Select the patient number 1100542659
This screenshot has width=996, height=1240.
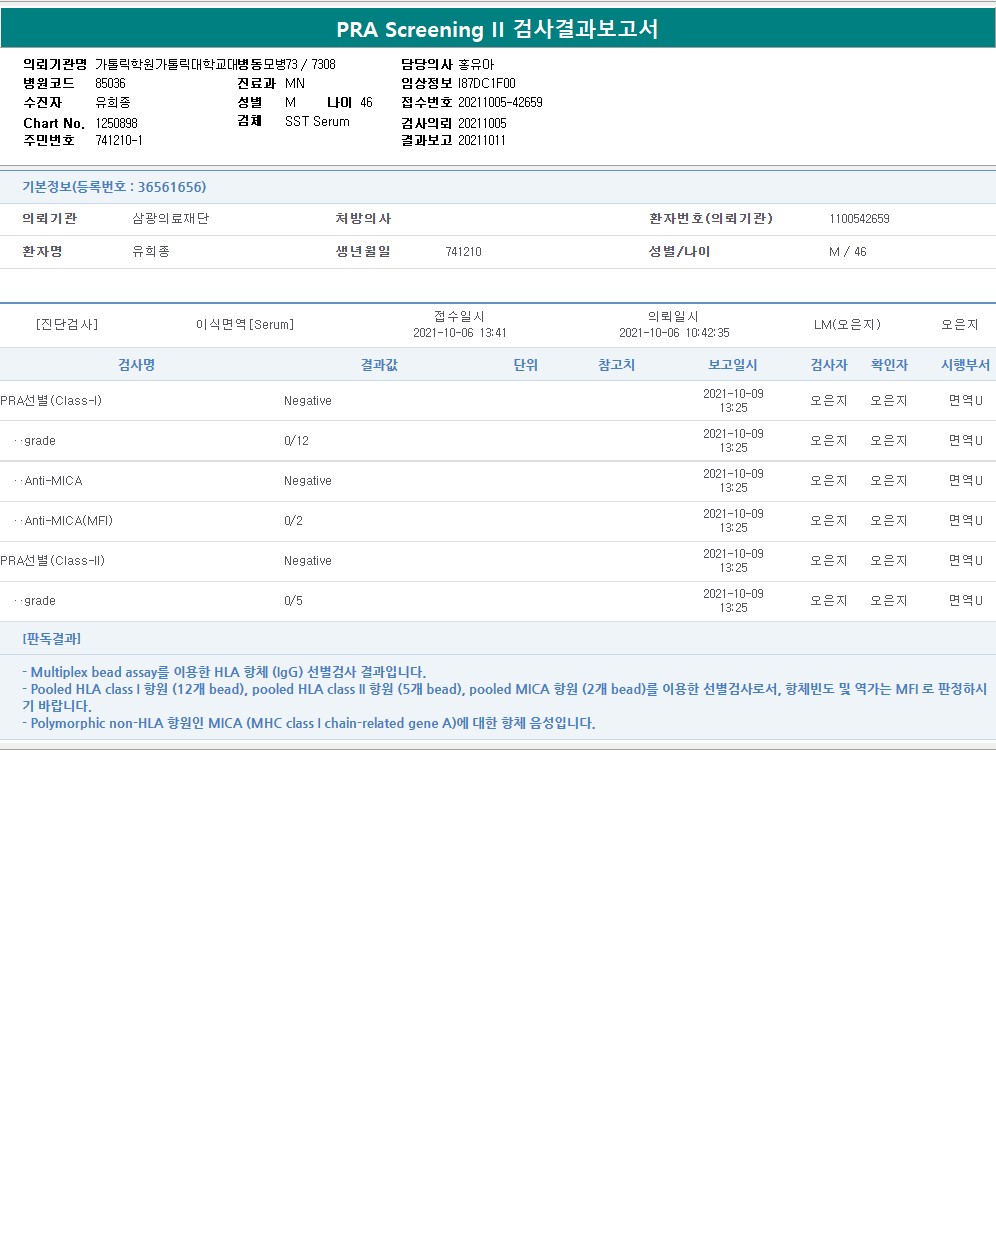(859, 219)
